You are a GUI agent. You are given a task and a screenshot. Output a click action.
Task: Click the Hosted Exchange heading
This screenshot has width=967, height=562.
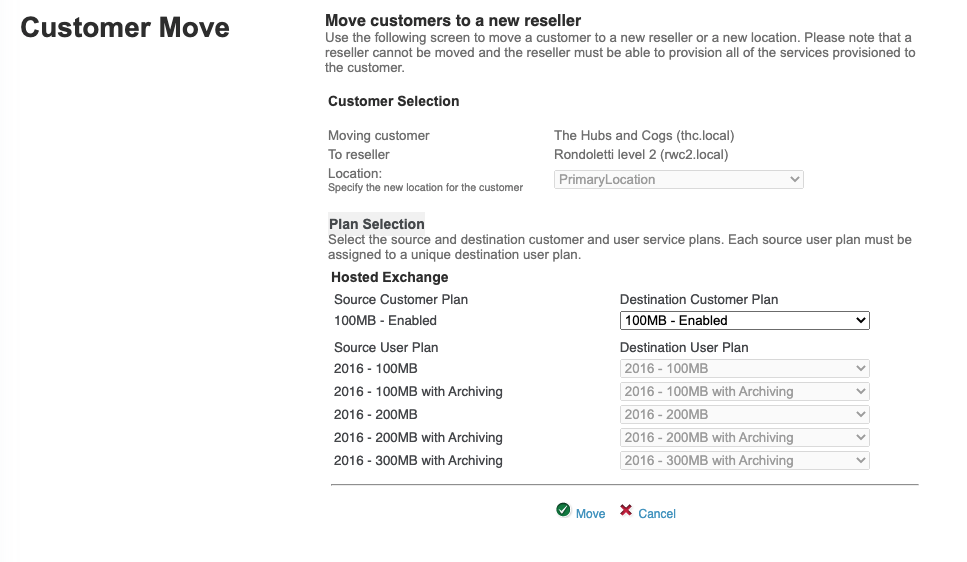(390, 277)
